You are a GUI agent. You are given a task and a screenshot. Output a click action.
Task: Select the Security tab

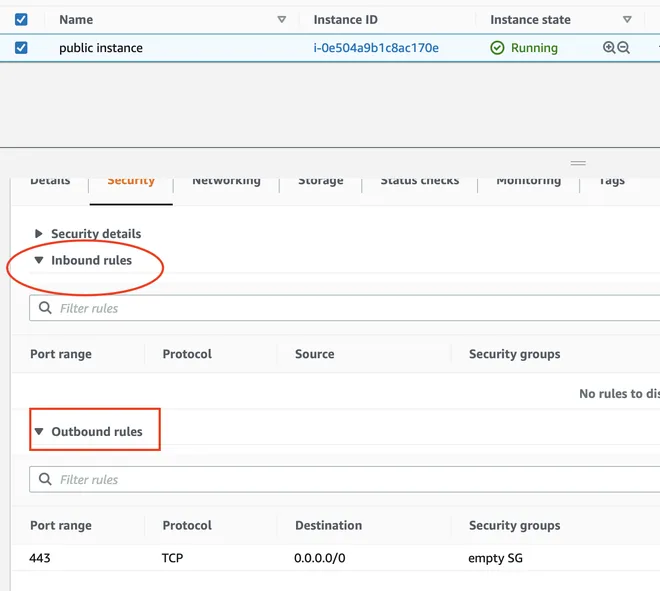coord(131,181)
